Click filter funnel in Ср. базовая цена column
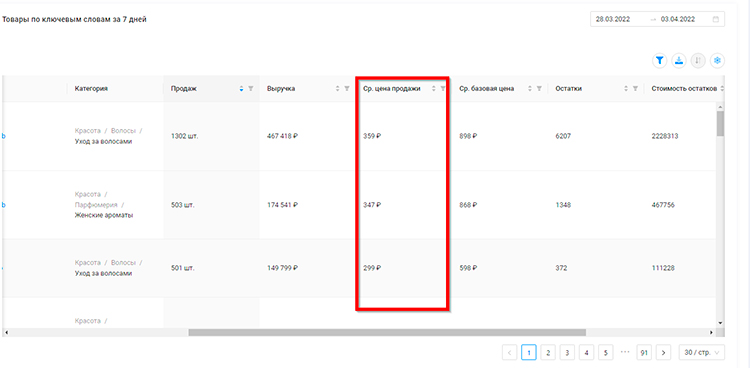Screen dimensions: 750x368 click(539, 89)
